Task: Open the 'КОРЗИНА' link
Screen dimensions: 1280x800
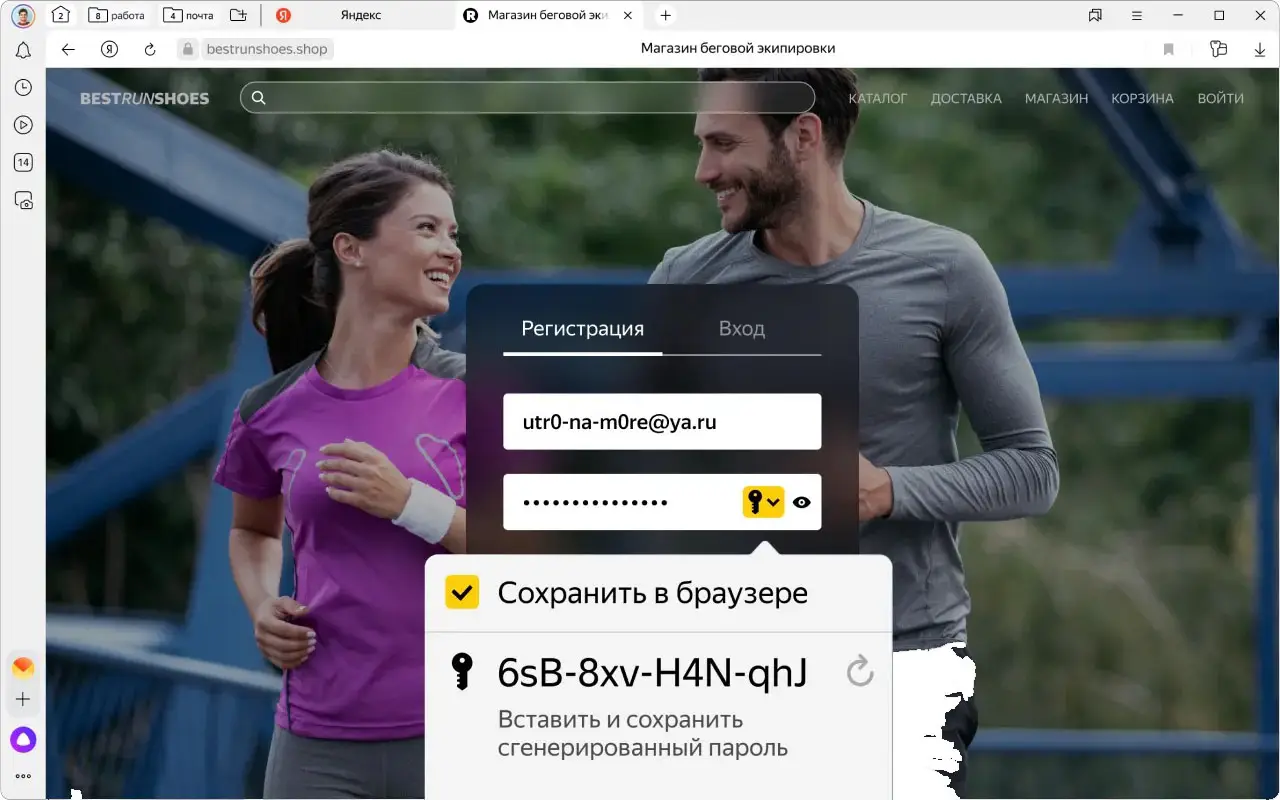Action: click(x=1142, y=98)
